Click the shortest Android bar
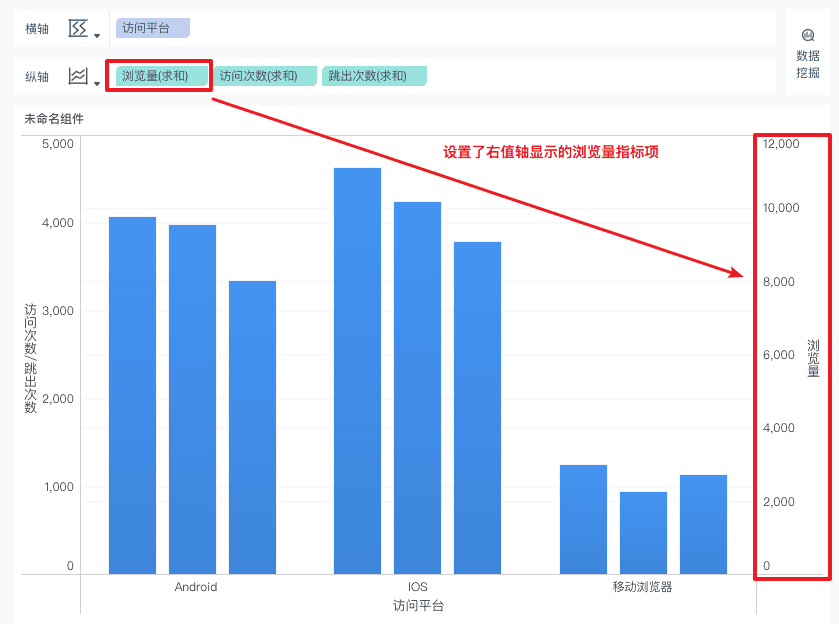839x624 pixels. (x=252, y=428)
